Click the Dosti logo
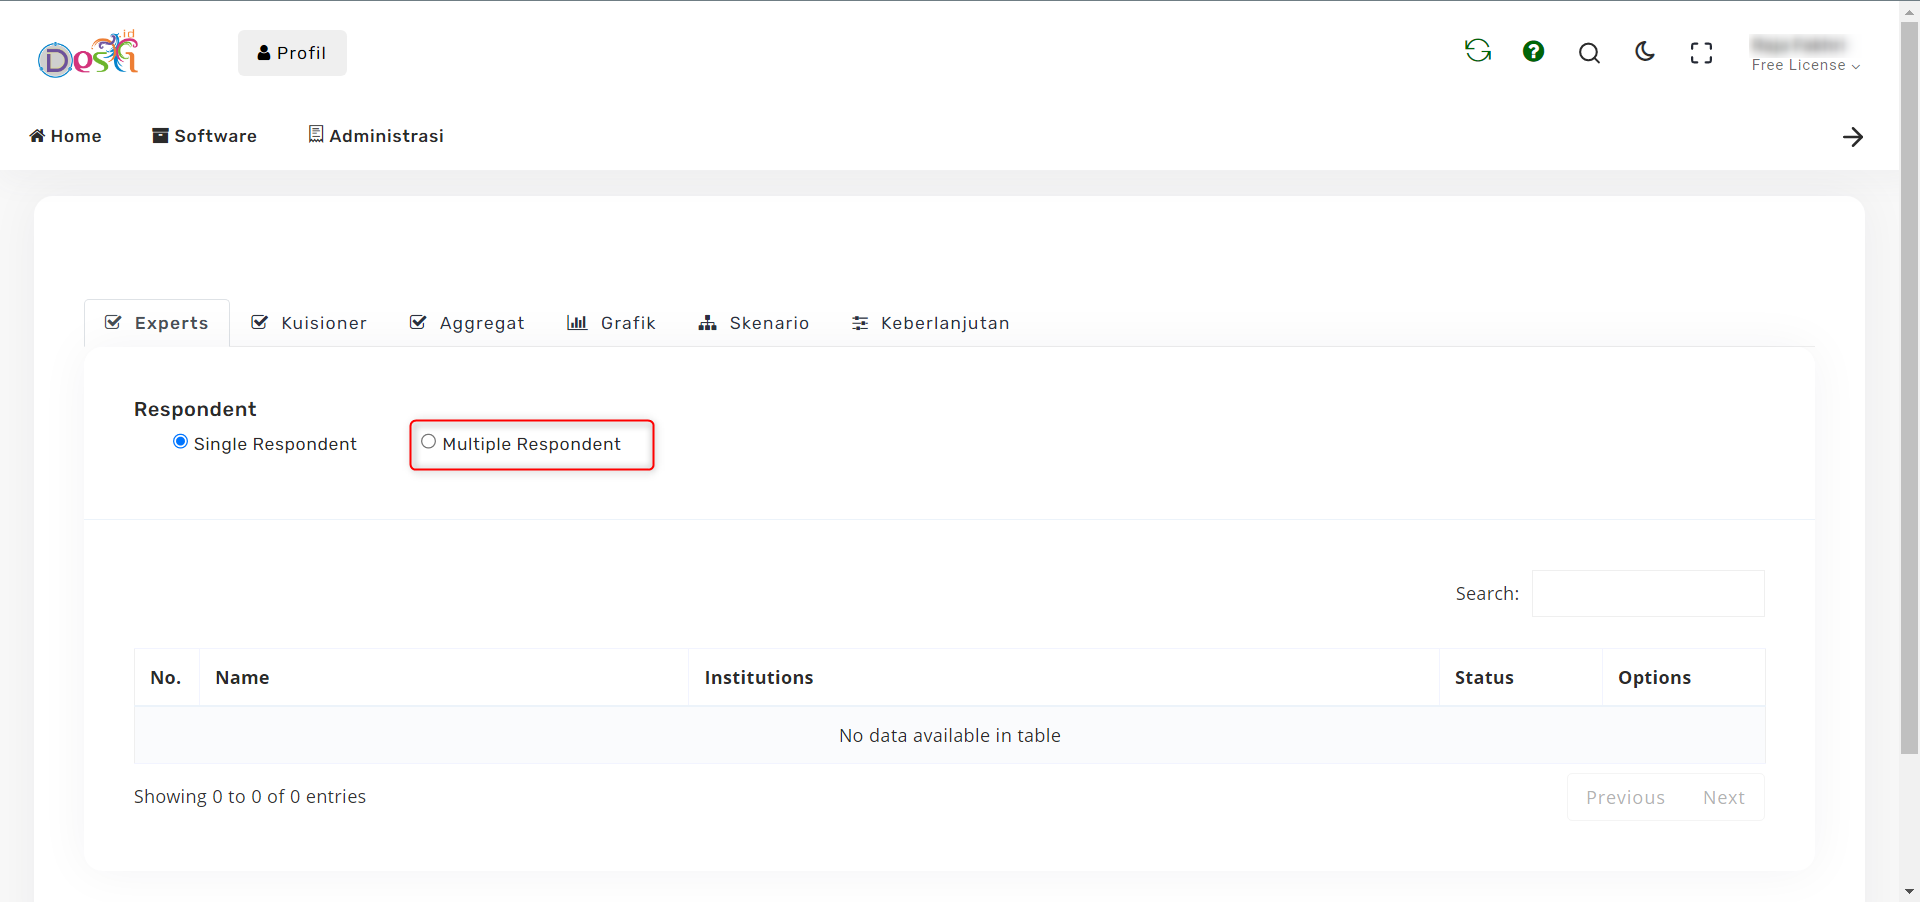 (88, 55)
